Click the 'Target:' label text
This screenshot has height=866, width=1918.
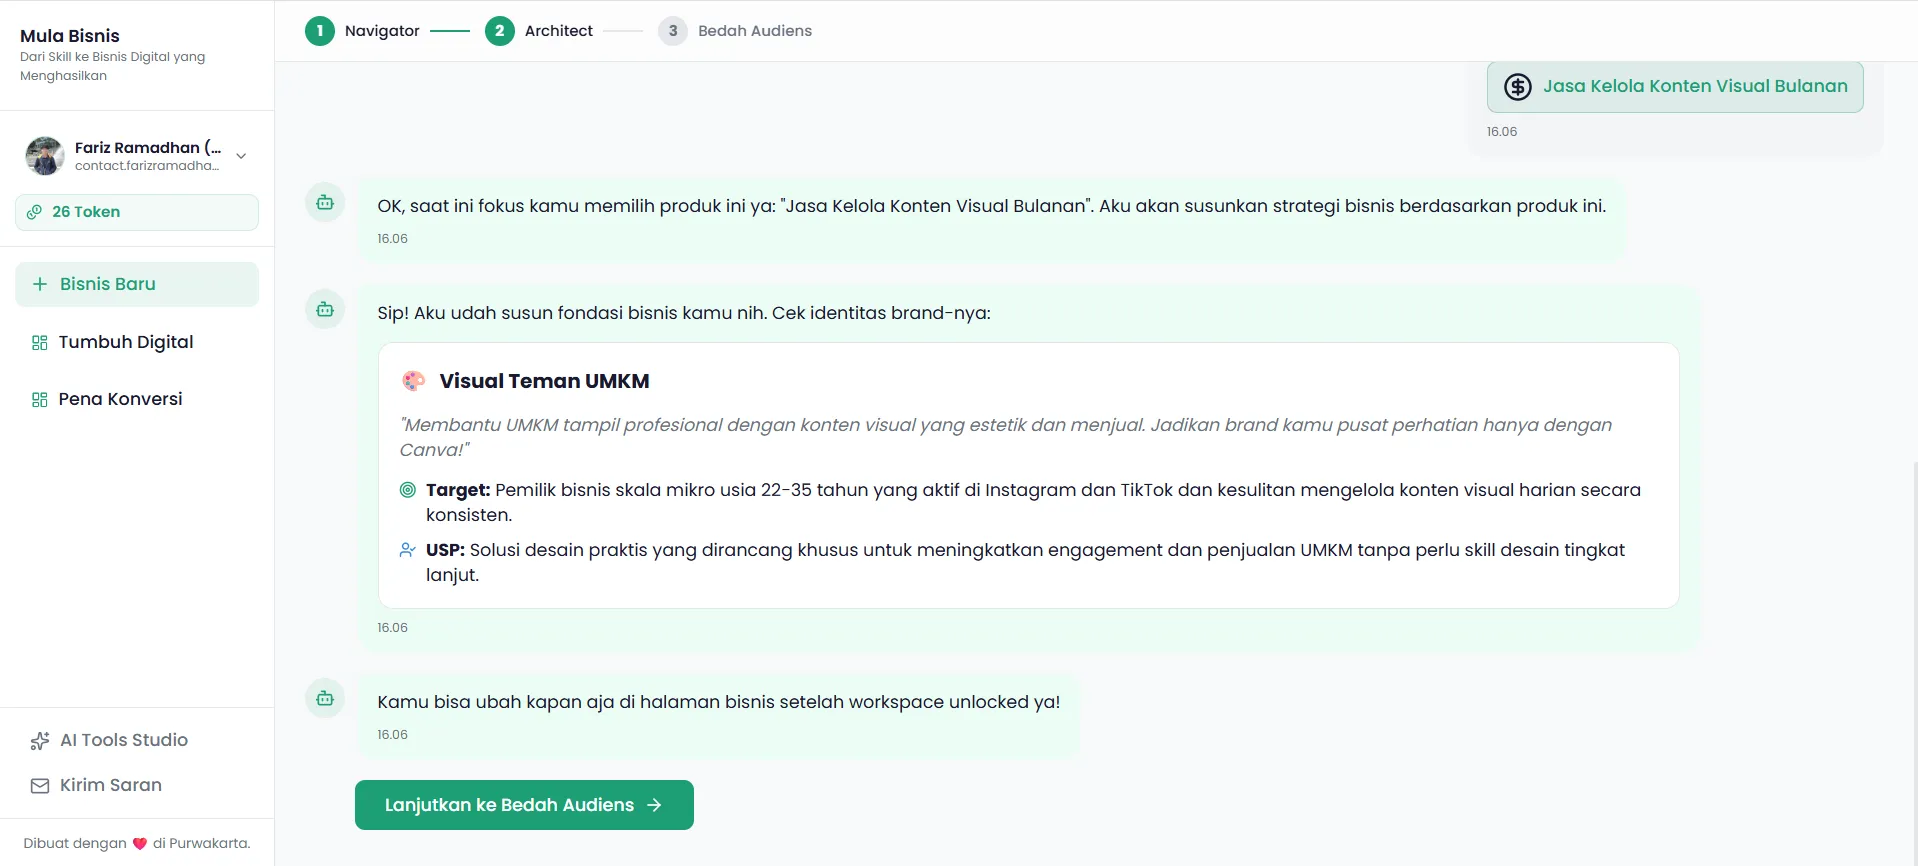pos(458,490)
